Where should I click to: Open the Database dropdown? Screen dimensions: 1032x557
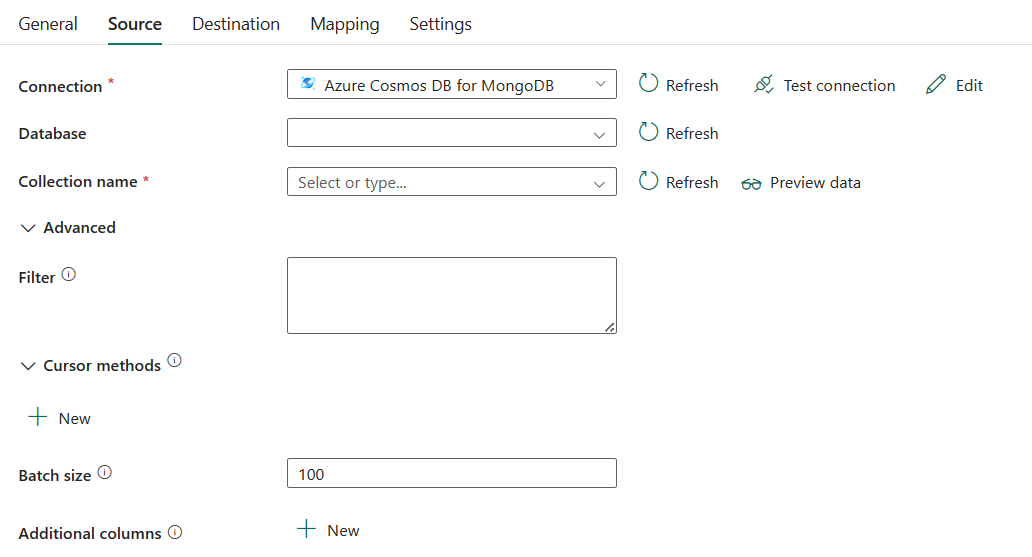[x=452, y=133]
